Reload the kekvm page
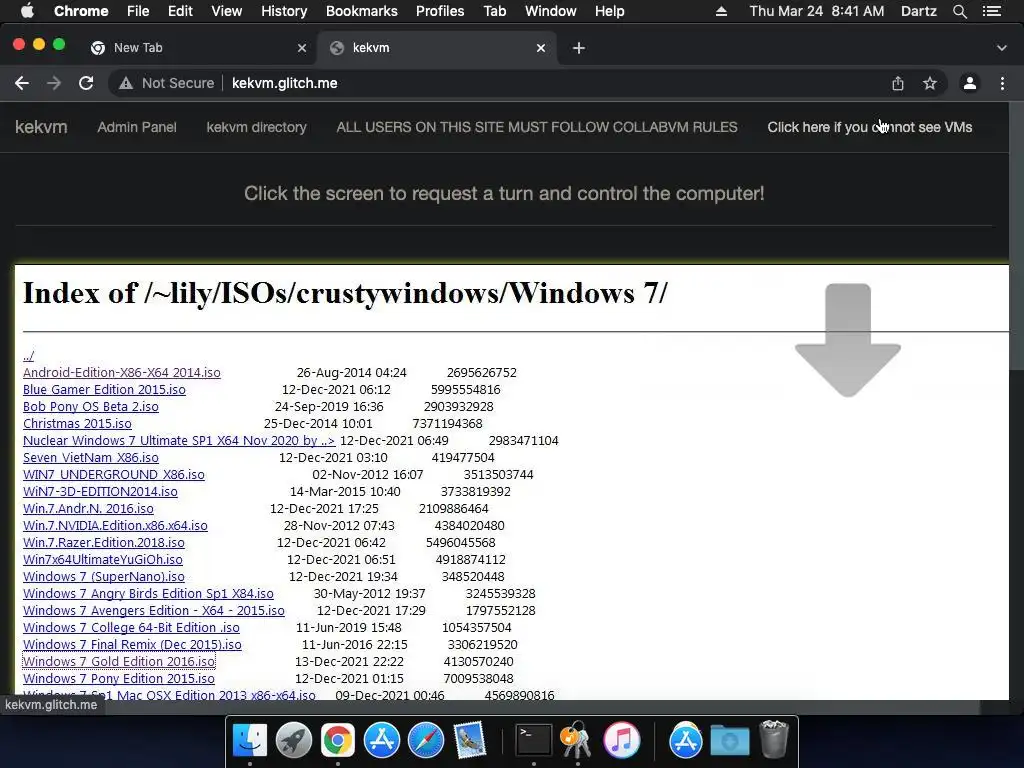This screenshot has height=768, width=1024. click(86, 83)
